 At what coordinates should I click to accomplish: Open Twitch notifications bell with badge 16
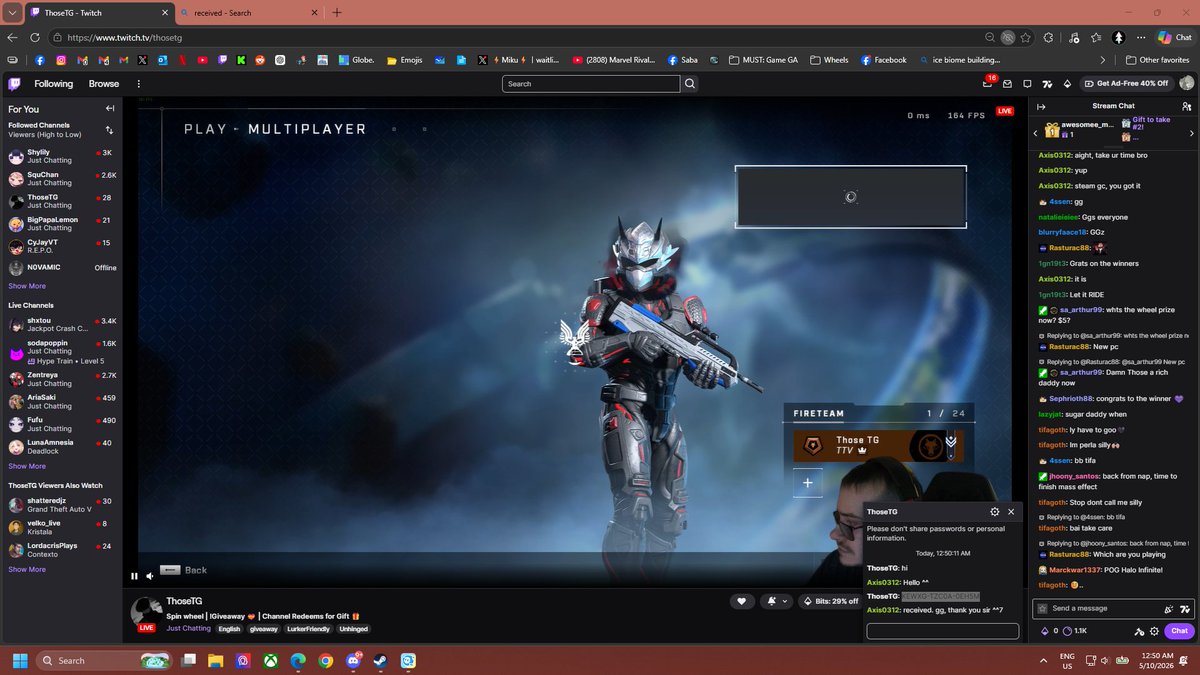click(988, 84)
